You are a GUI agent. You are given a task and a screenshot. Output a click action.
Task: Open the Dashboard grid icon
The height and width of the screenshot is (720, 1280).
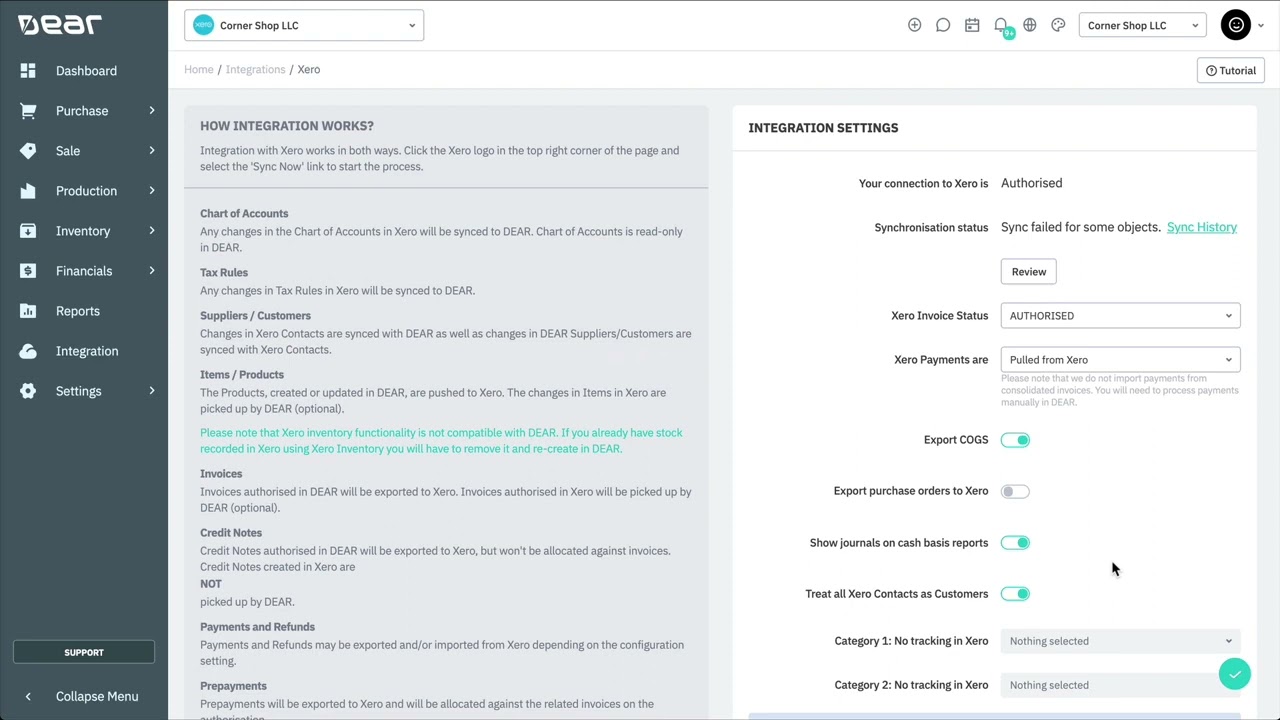click(28, 71)
